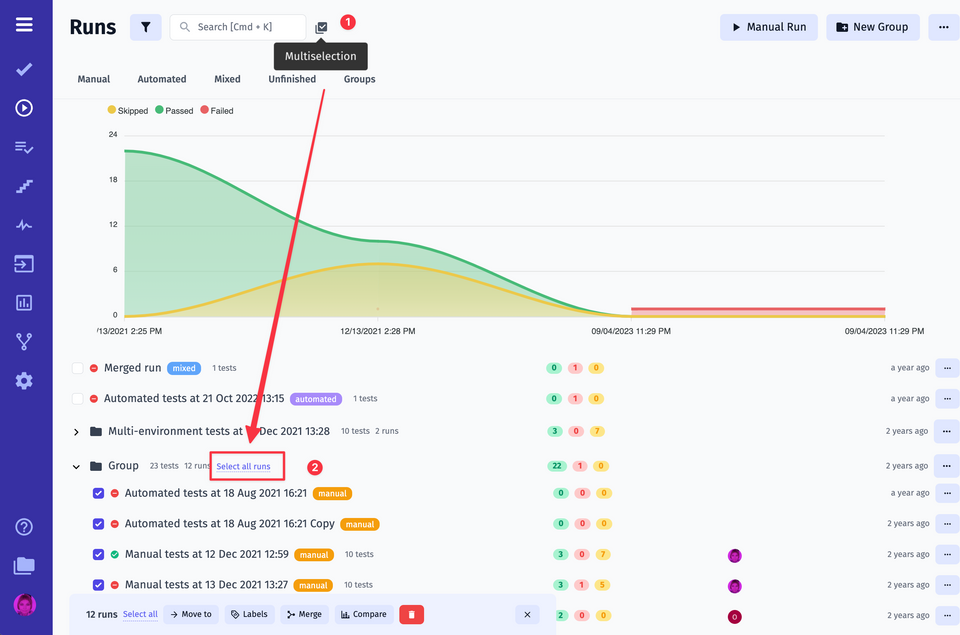Open options for Manual tests 13 Dec 13:27

(x=947, y=585)
